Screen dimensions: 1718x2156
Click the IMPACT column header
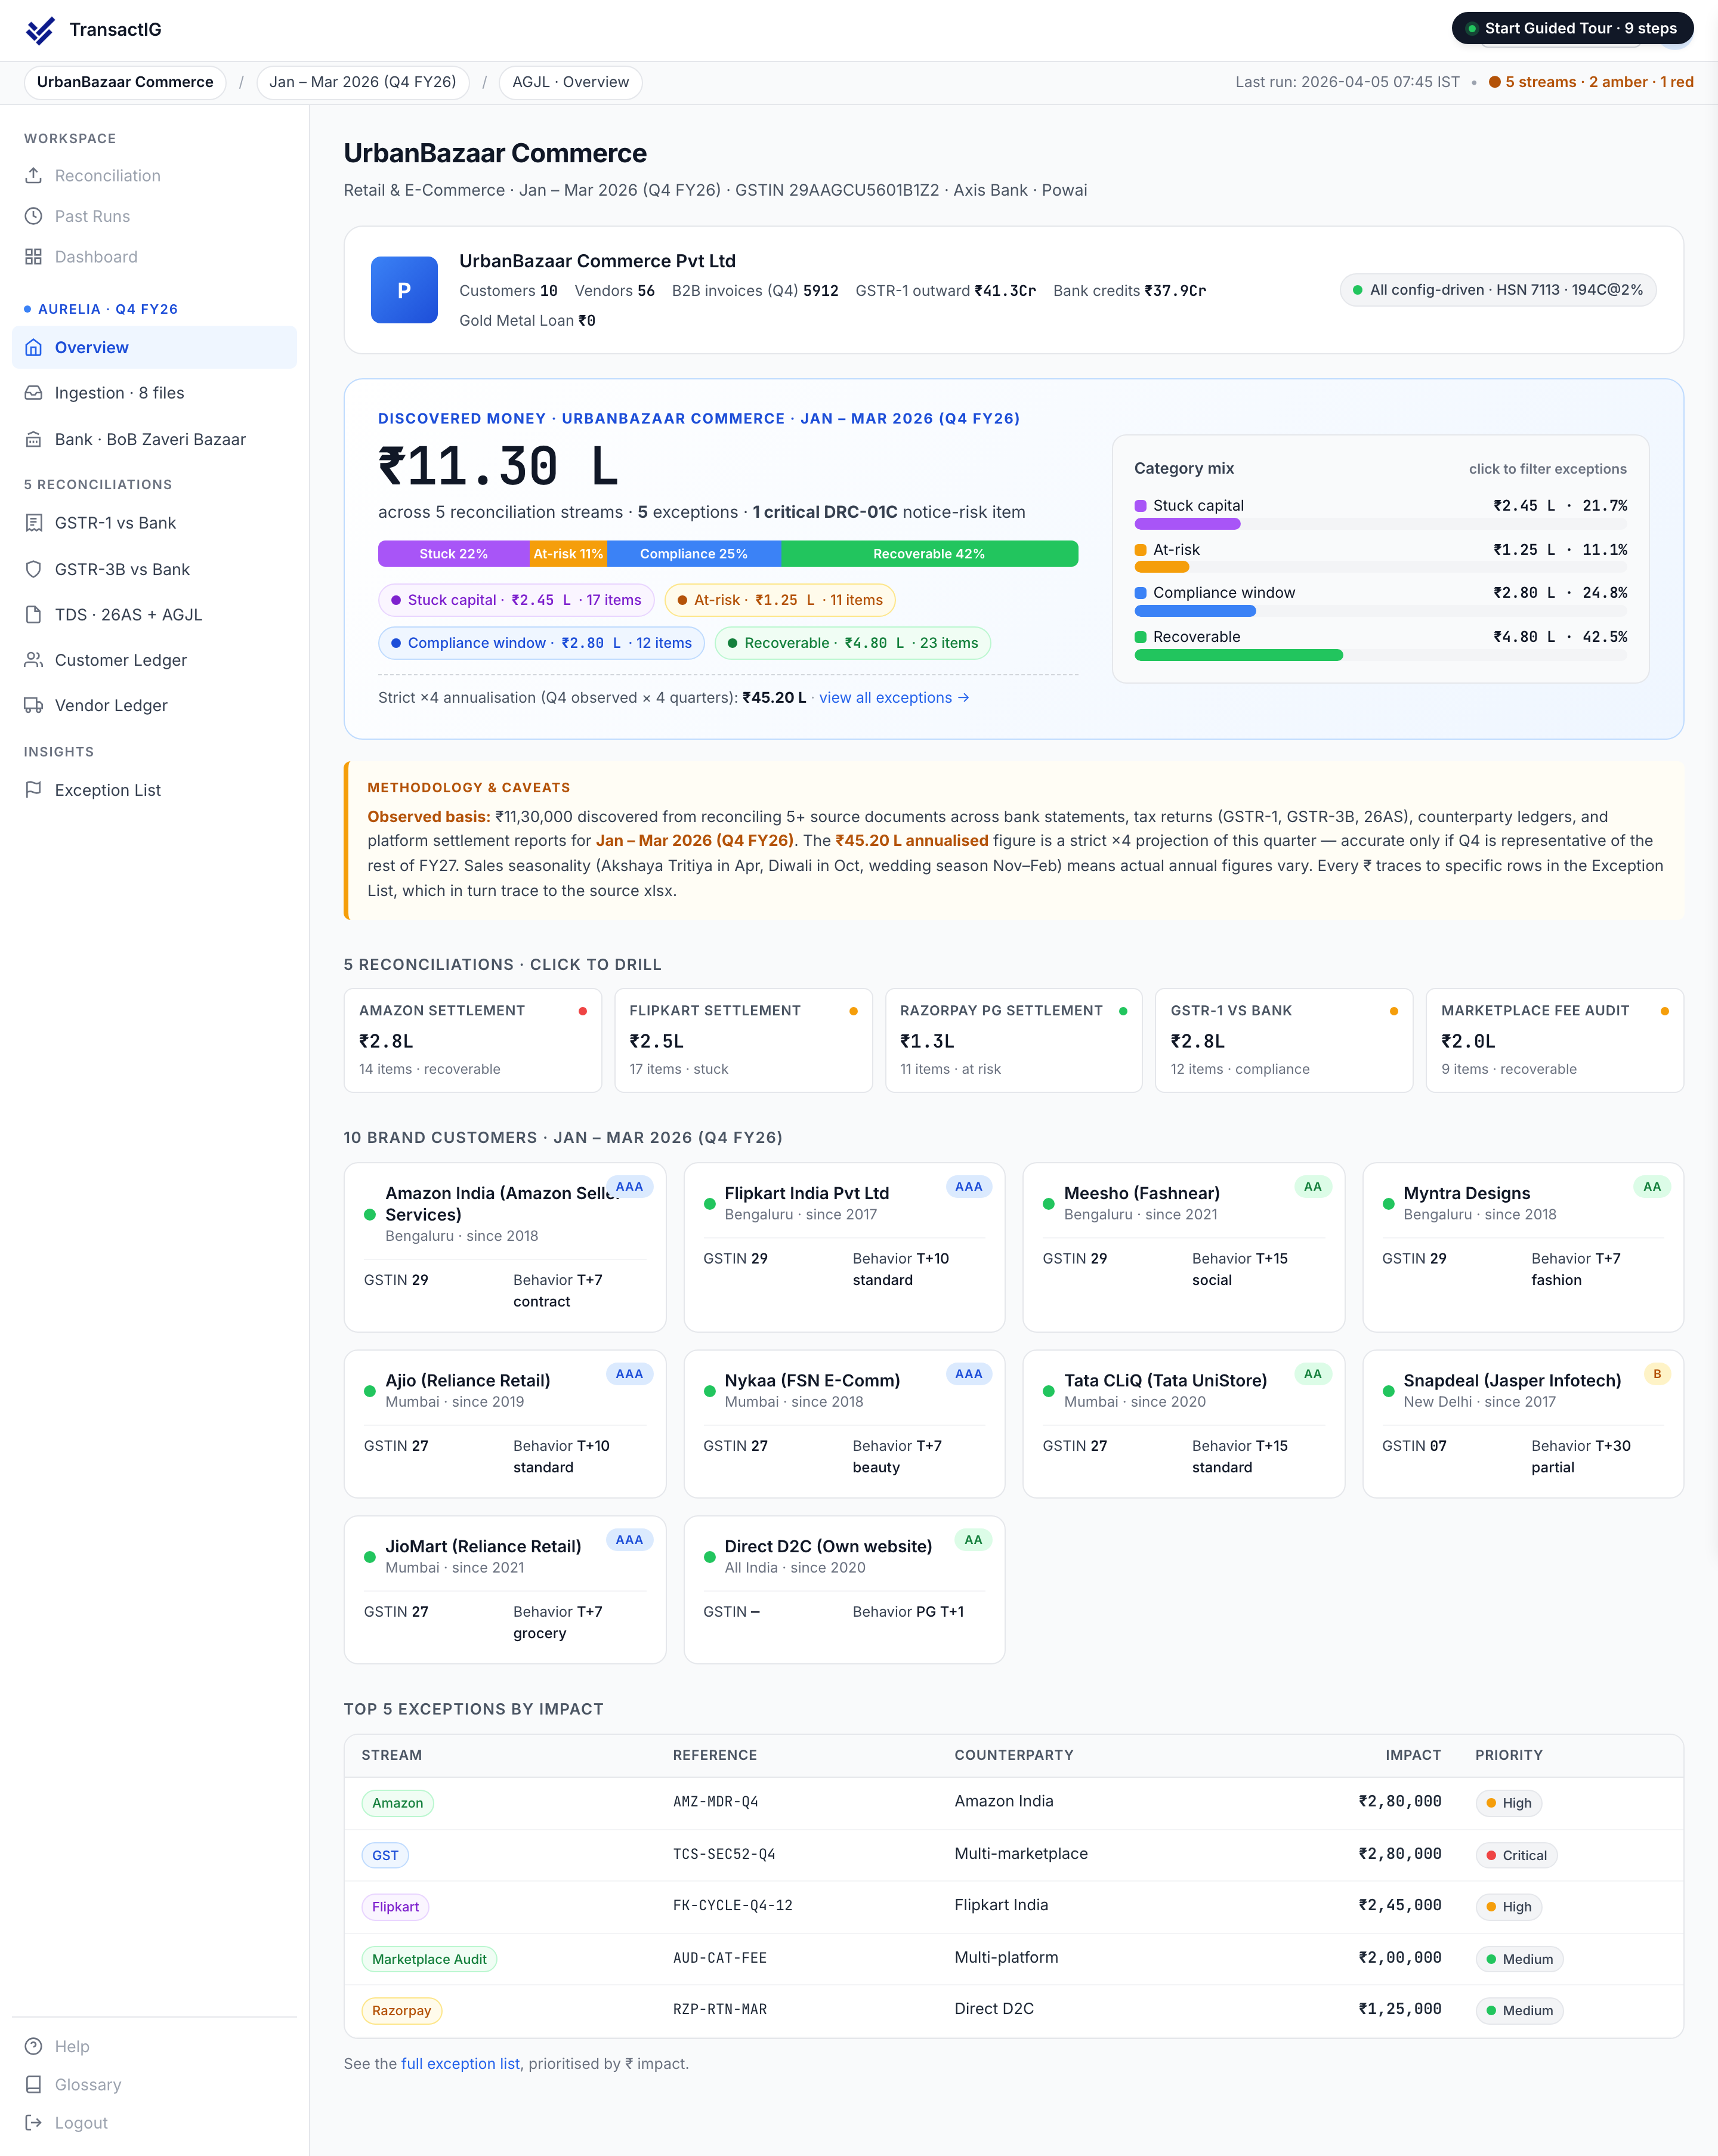(x=1413, y=1755)
